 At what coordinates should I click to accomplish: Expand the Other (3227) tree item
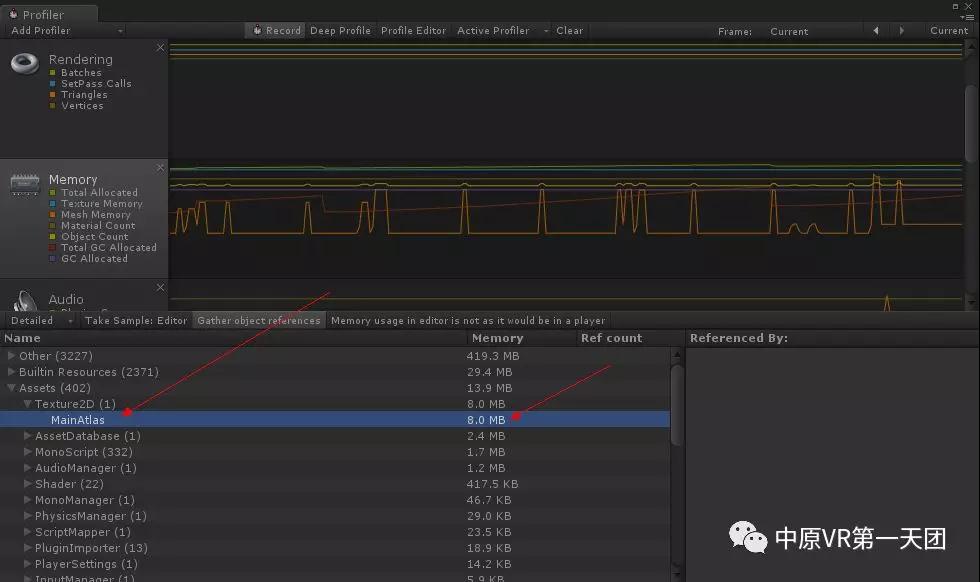[x=12, y=356]
